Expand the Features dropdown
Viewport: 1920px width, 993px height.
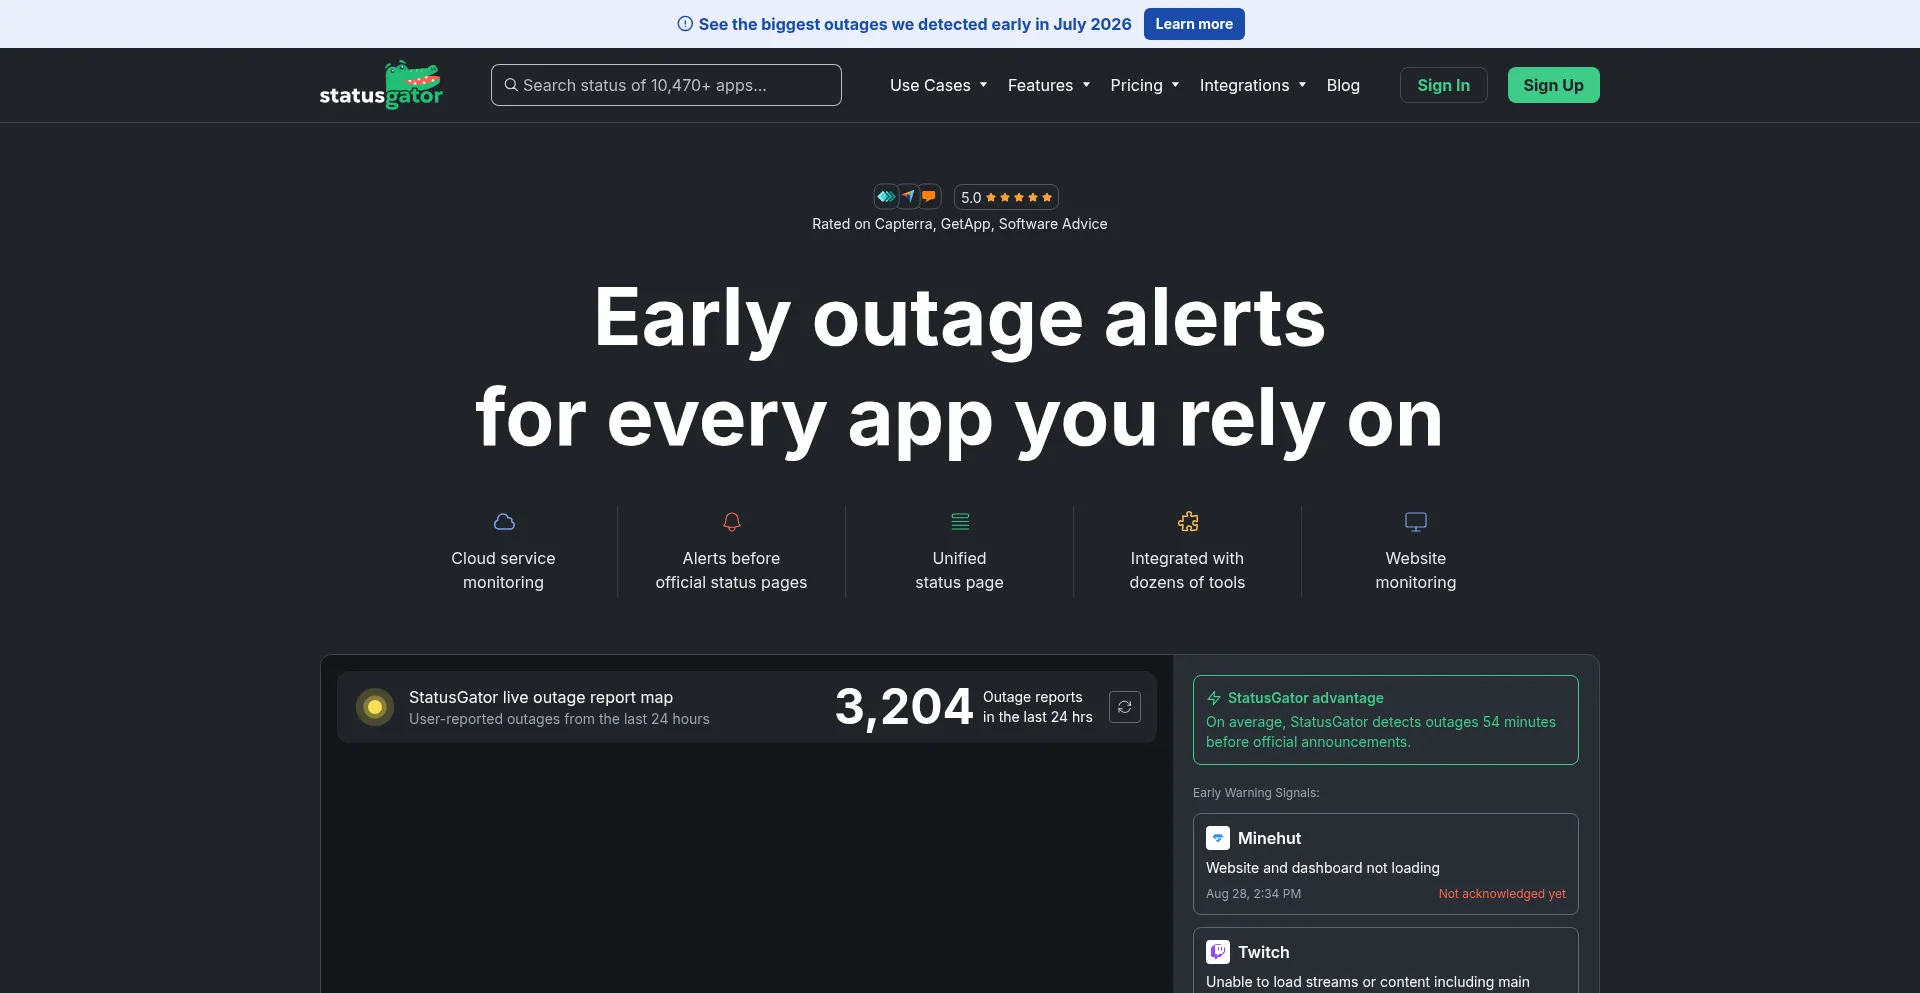1049,85
